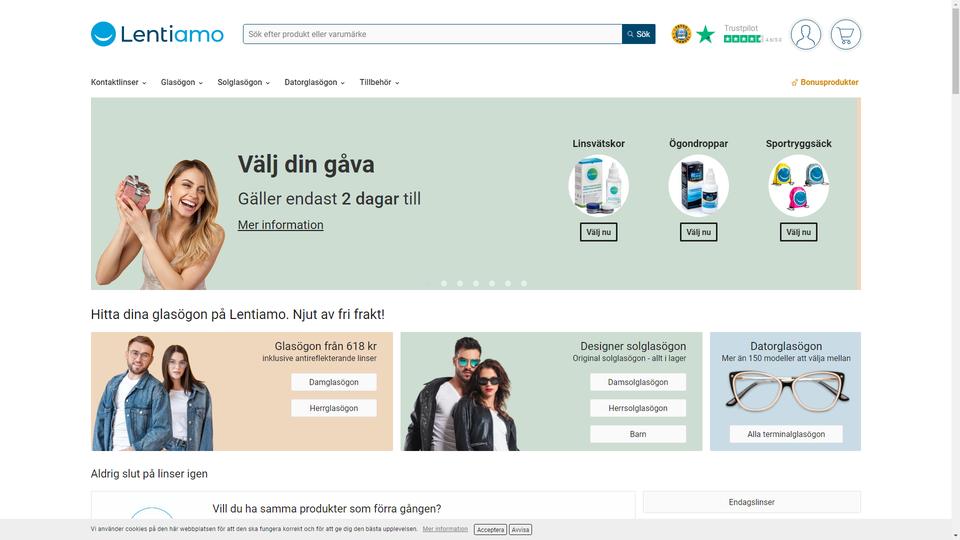Open the Datorglasögon menu

[x=315, y=82]
